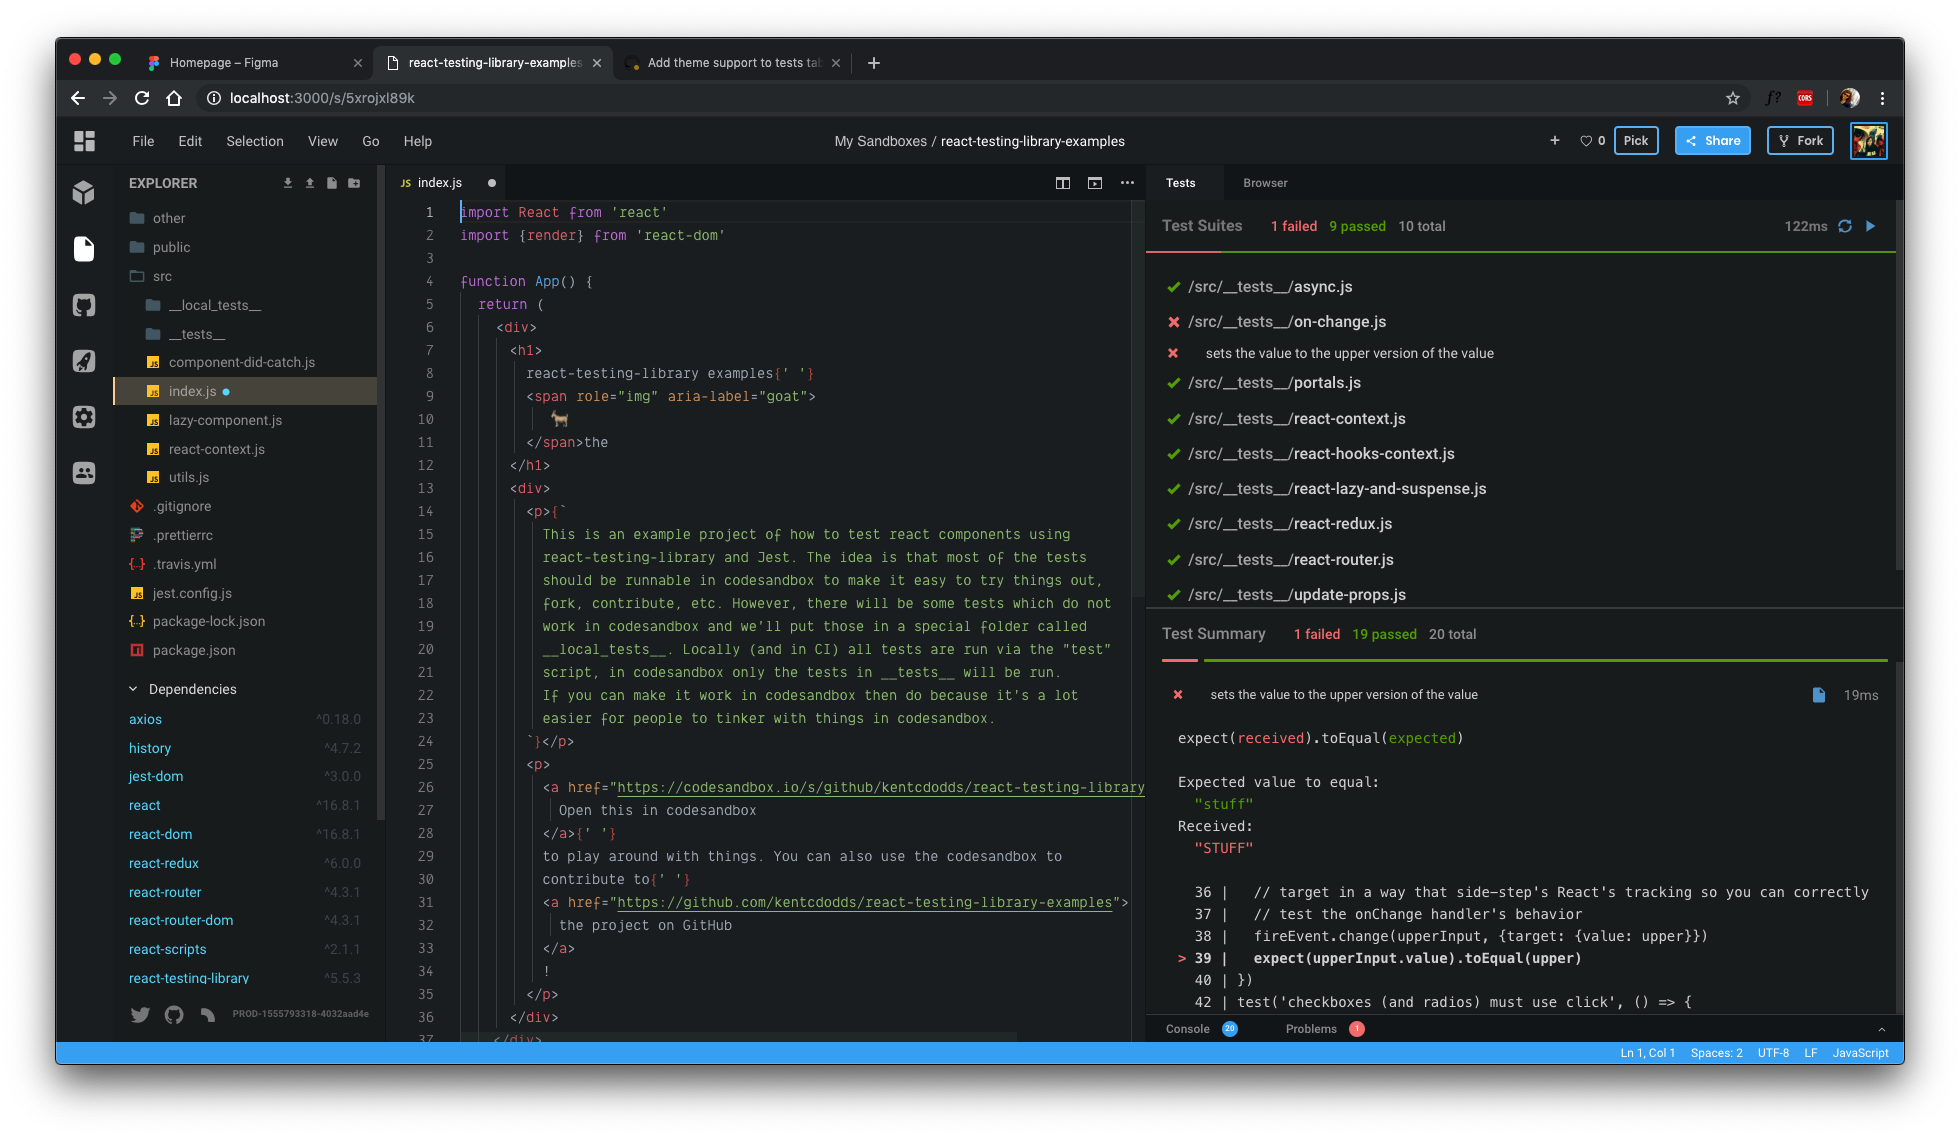Viewport: 1960px width, 1138px height.
Task: Expand the __tests__ folder
Action: point(197,334)
